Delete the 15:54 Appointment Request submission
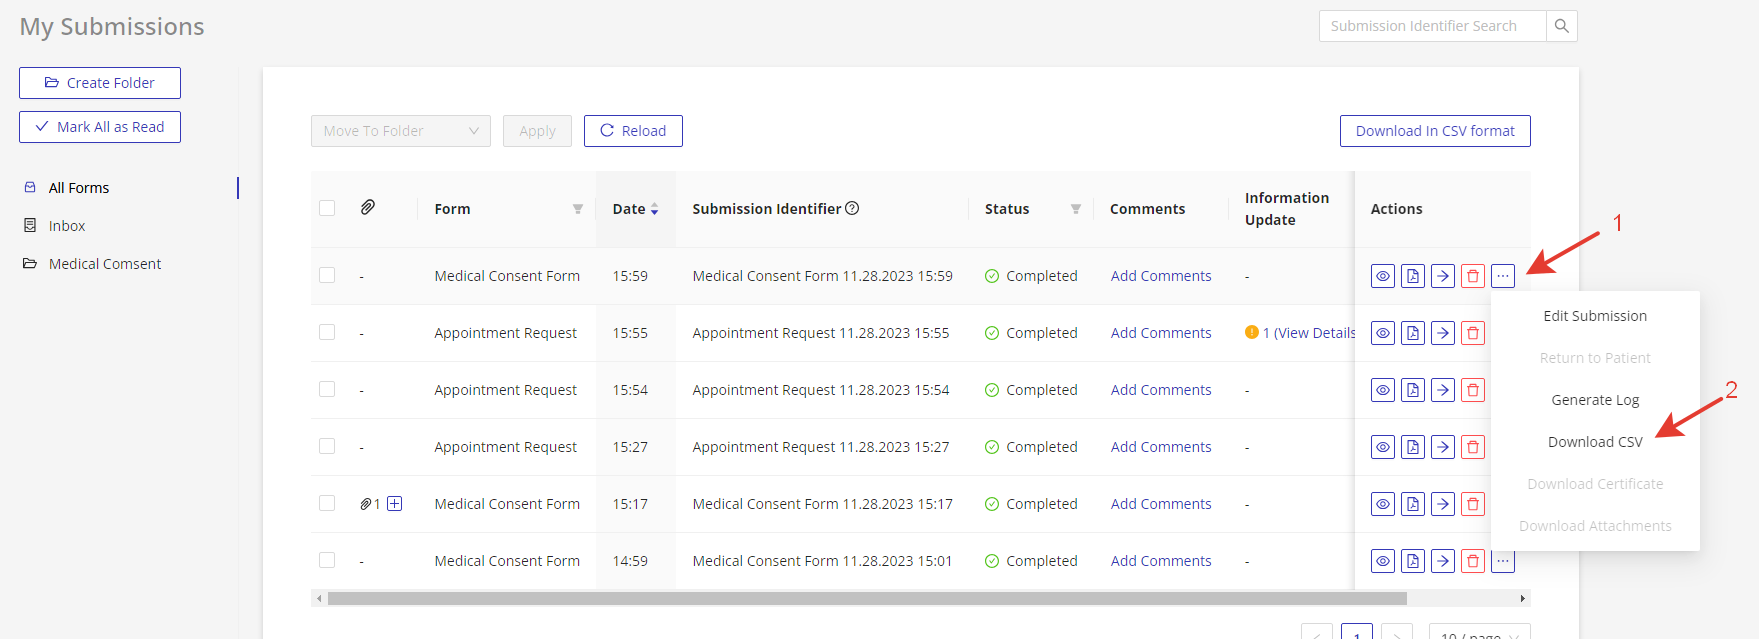 pos(1472,390)
